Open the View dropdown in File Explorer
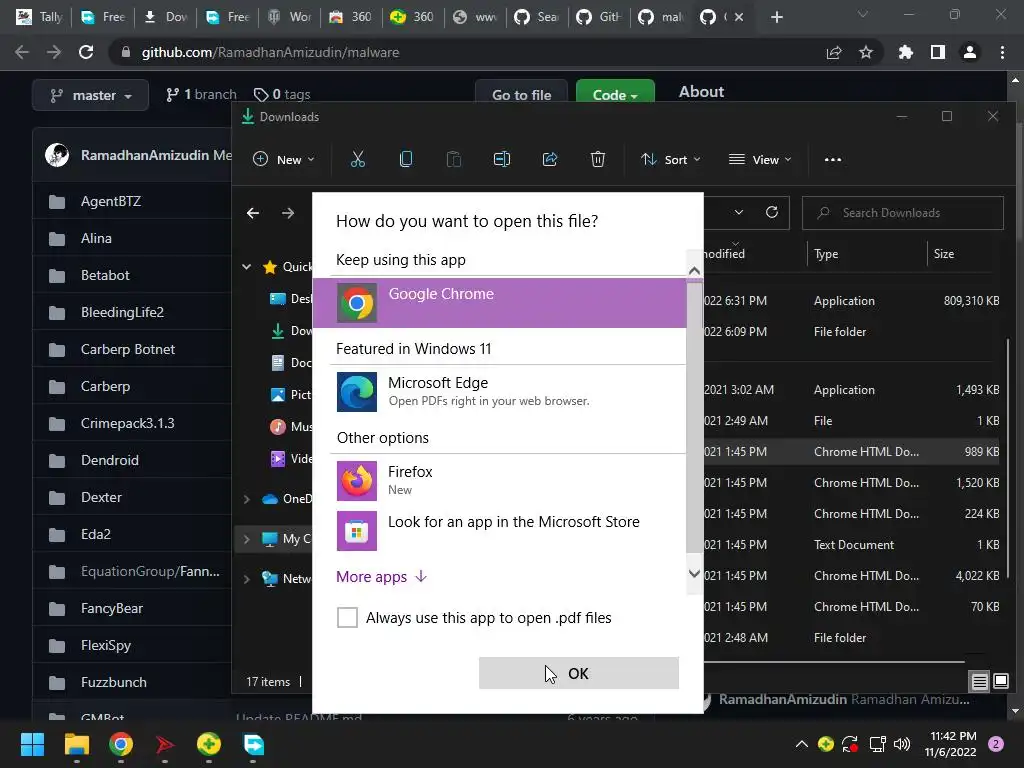The width and height of the screenshot is (1024, 768). click(760, 159)
